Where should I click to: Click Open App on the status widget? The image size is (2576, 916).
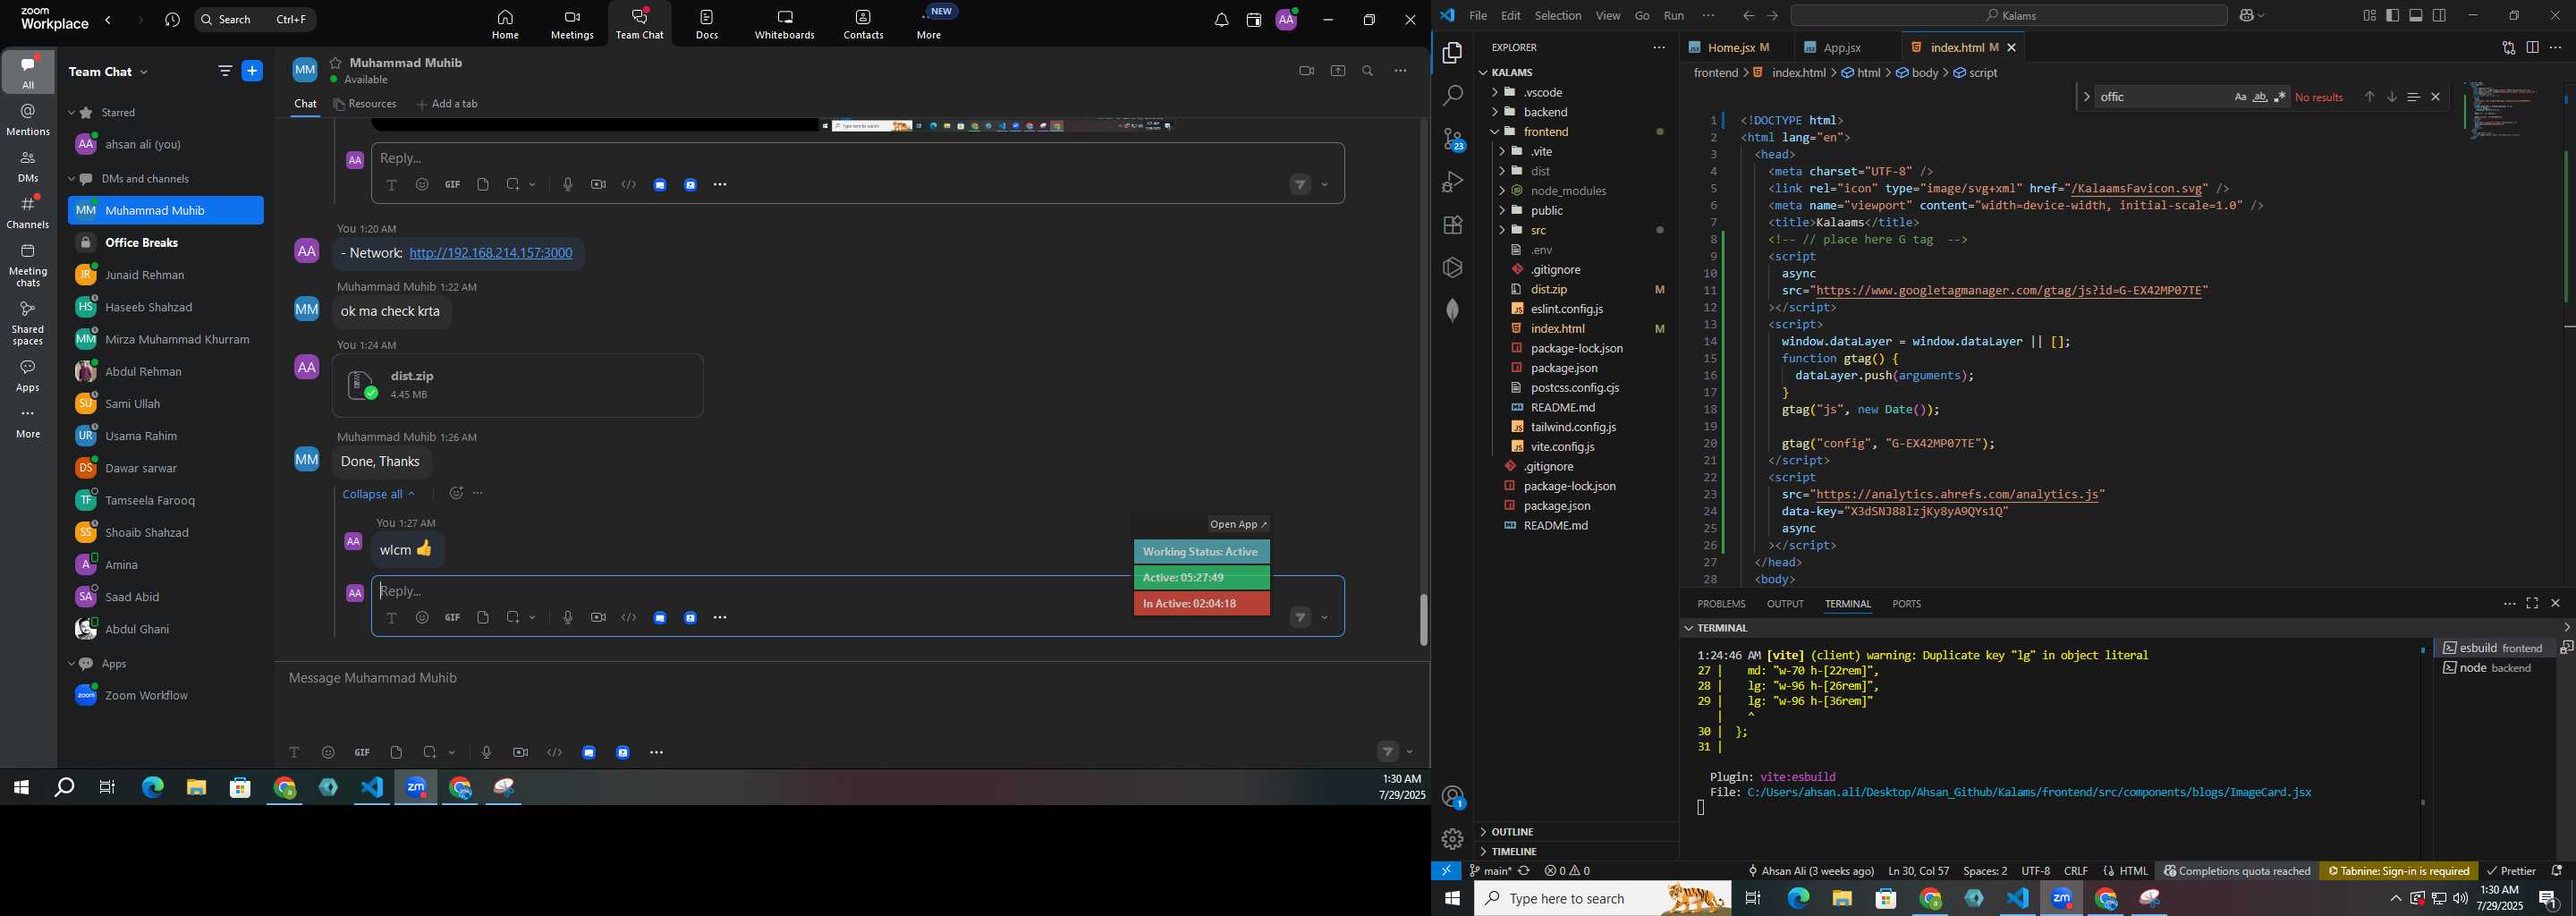point(1238,524)
